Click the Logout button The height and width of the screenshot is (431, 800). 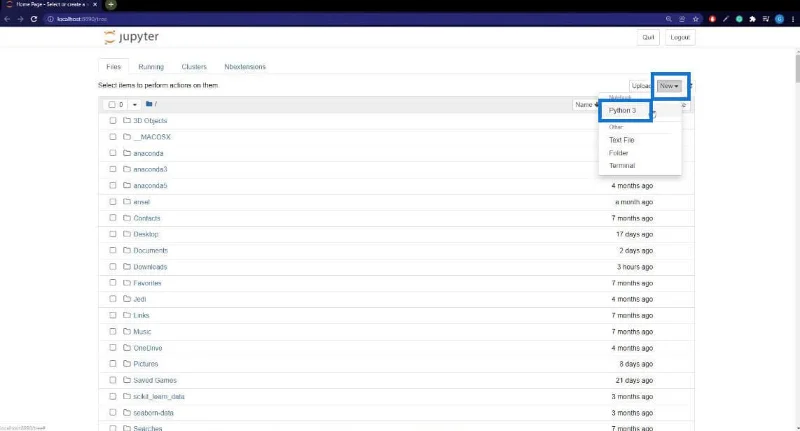pyautogui.click(x=680, y=37)
